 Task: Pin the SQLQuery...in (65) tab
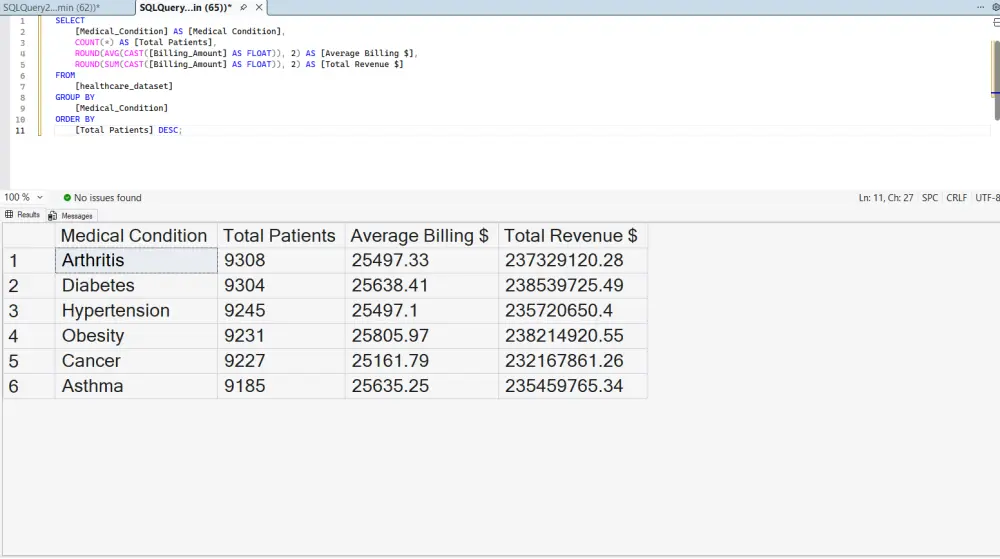point(244,8)
